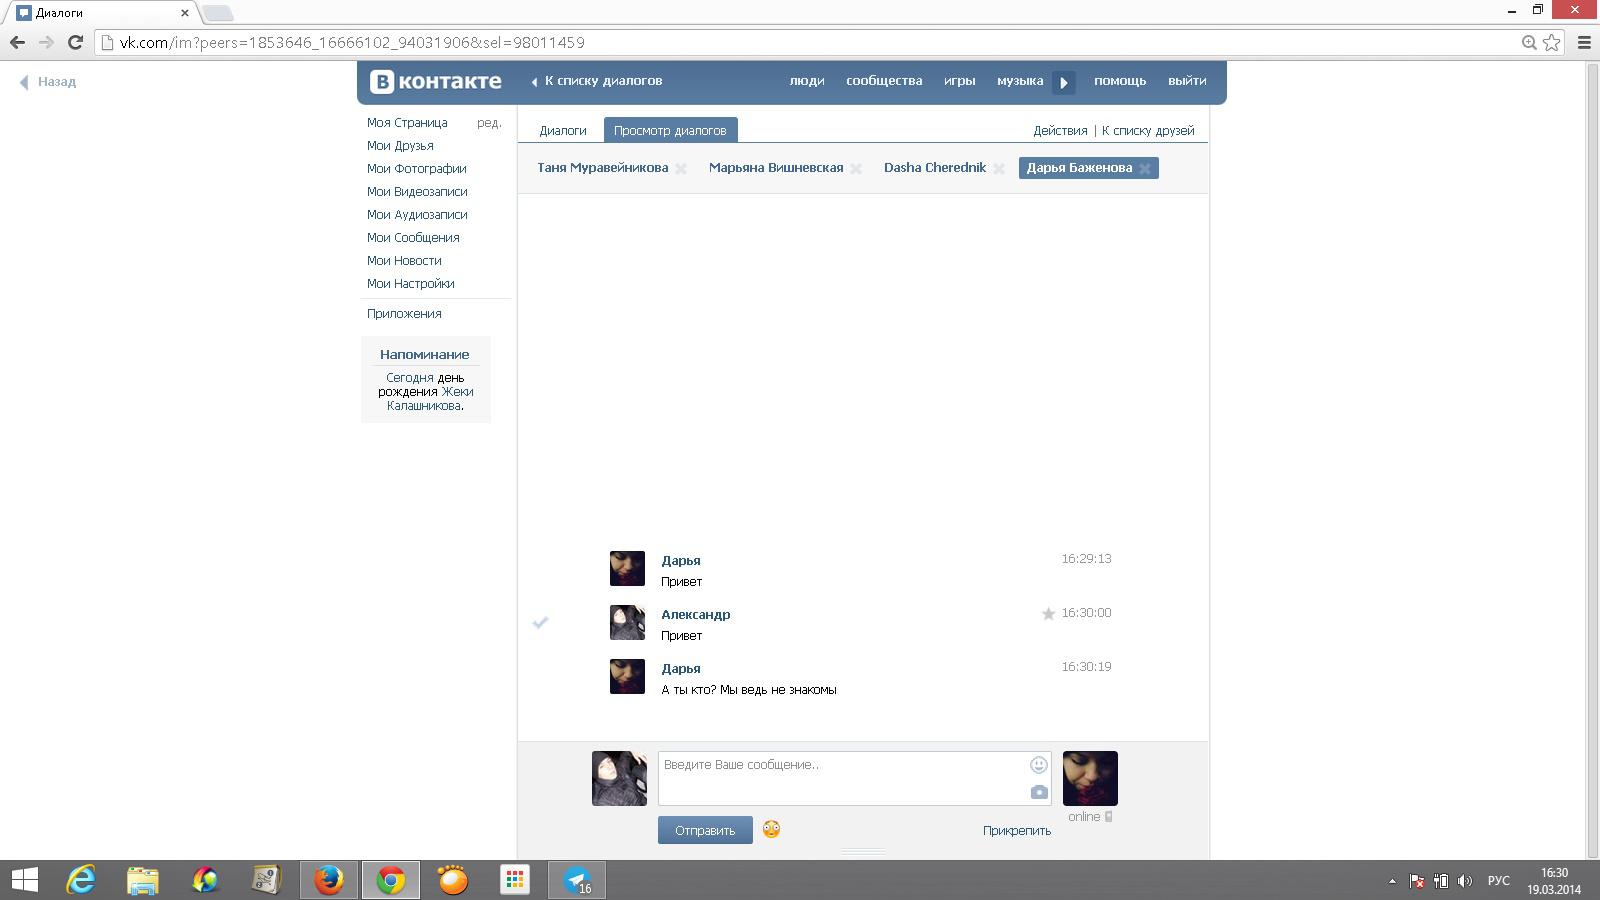Open Мои Настройки in sidebar
Viewport: 1600px width, 900px height.
(410, 284)
